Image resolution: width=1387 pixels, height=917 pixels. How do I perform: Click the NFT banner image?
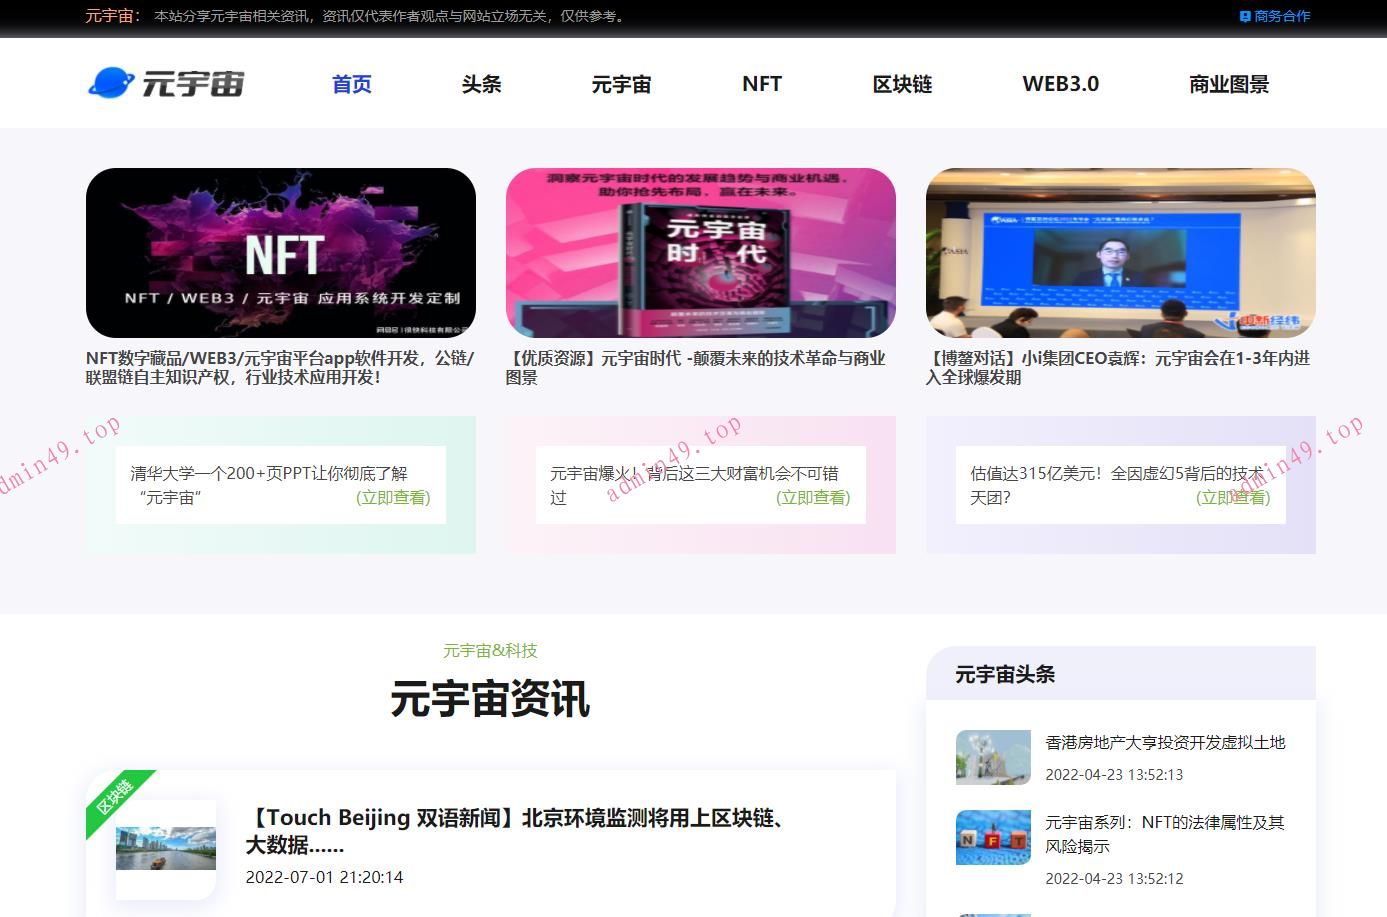(281, 251)
